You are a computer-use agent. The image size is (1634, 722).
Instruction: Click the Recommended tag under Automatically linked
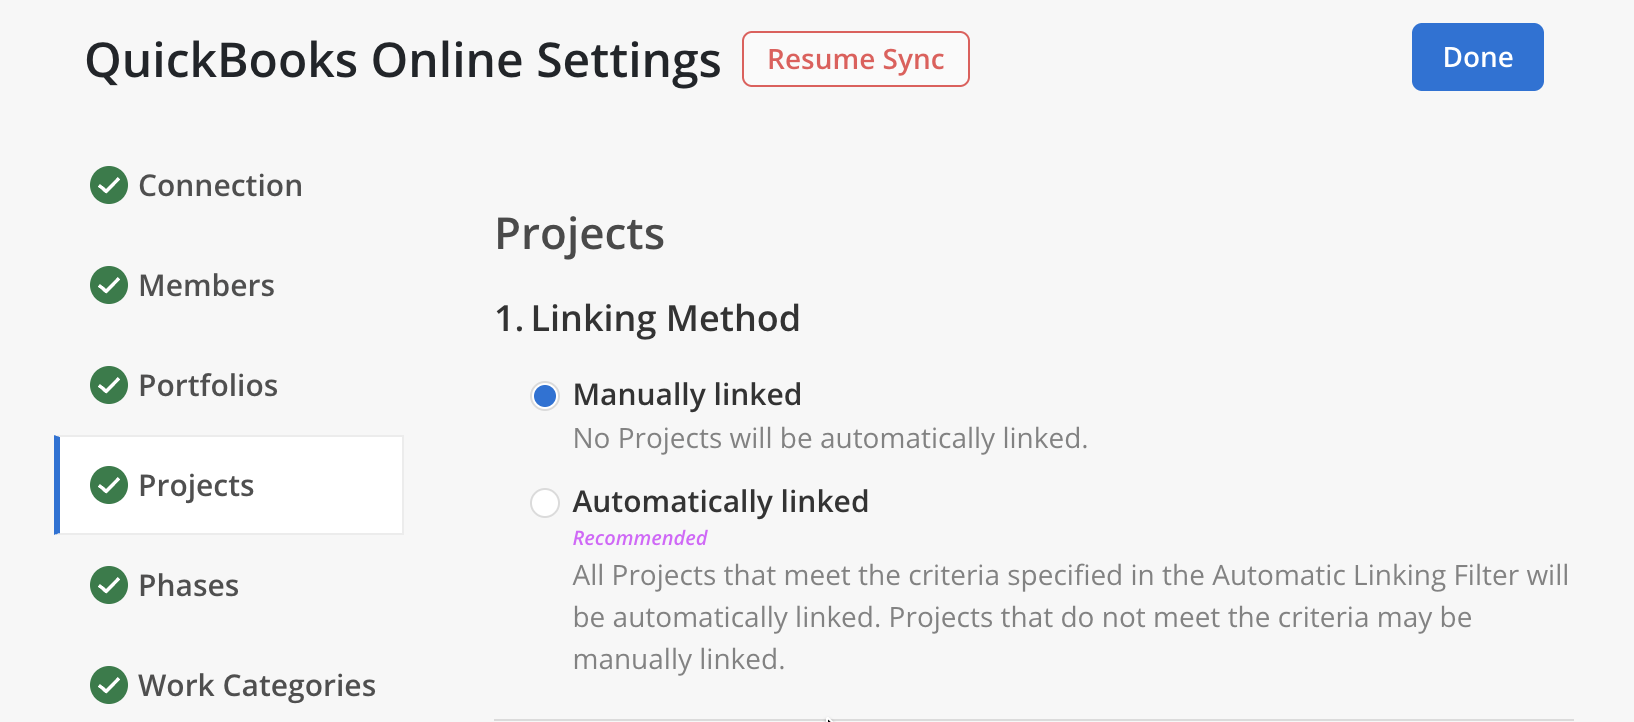(640, 538)
